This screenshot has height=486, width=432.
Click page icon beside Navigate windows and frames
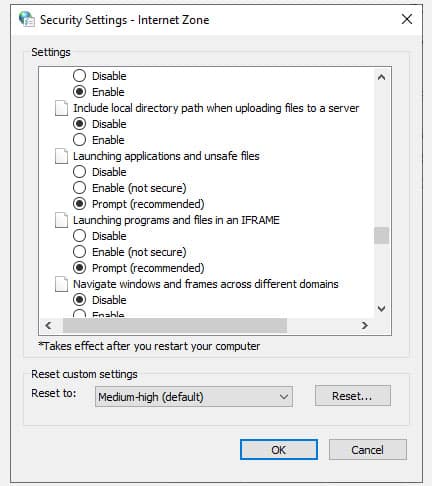61,284
